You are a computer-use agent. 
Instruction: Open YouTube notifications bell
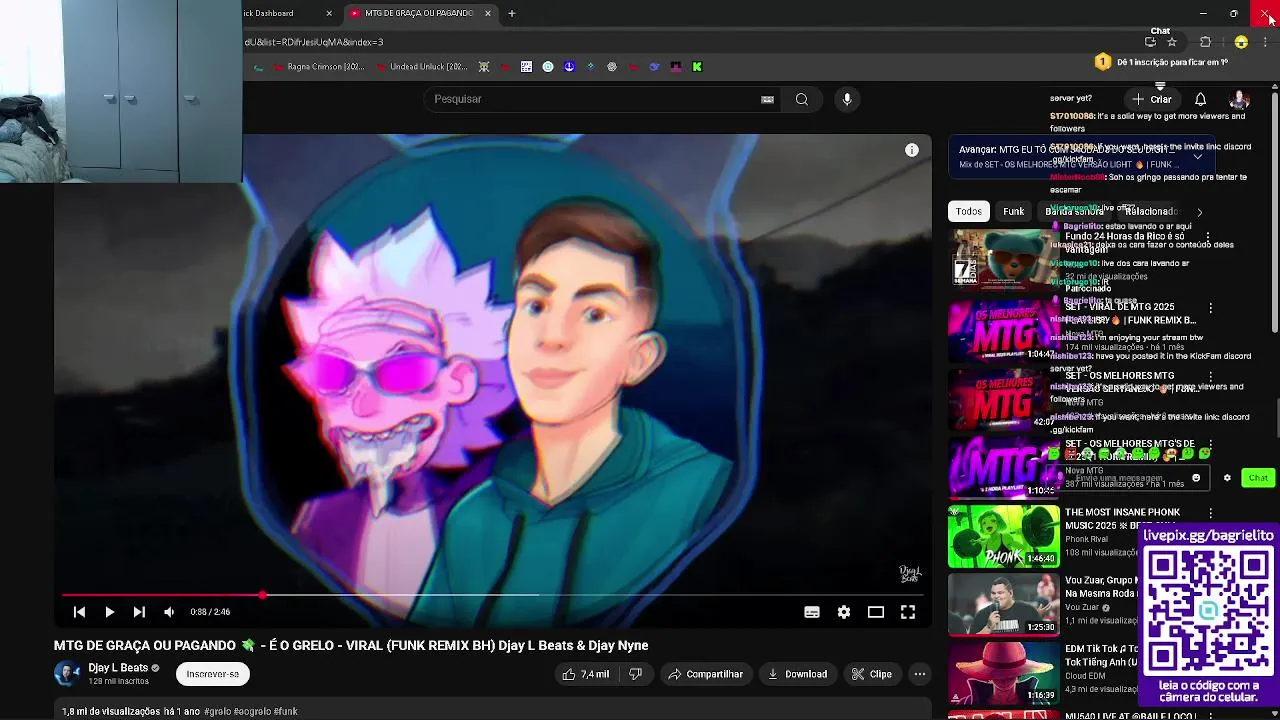pos(1200,99)
